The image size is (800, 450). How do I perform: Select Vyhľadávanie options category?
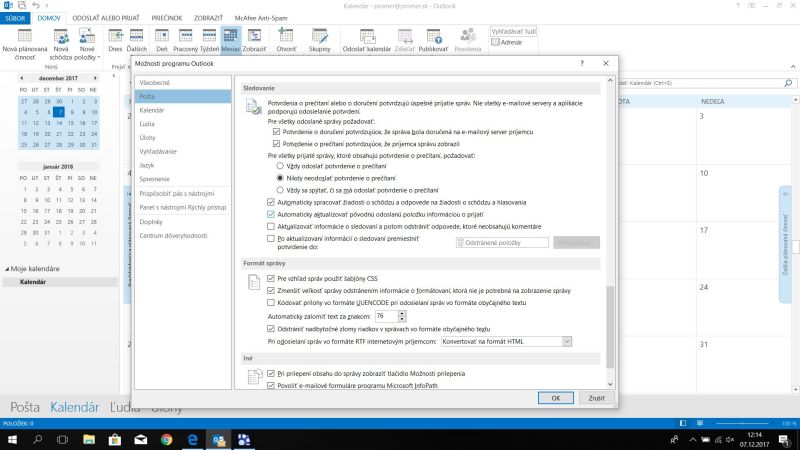[183, 152]
